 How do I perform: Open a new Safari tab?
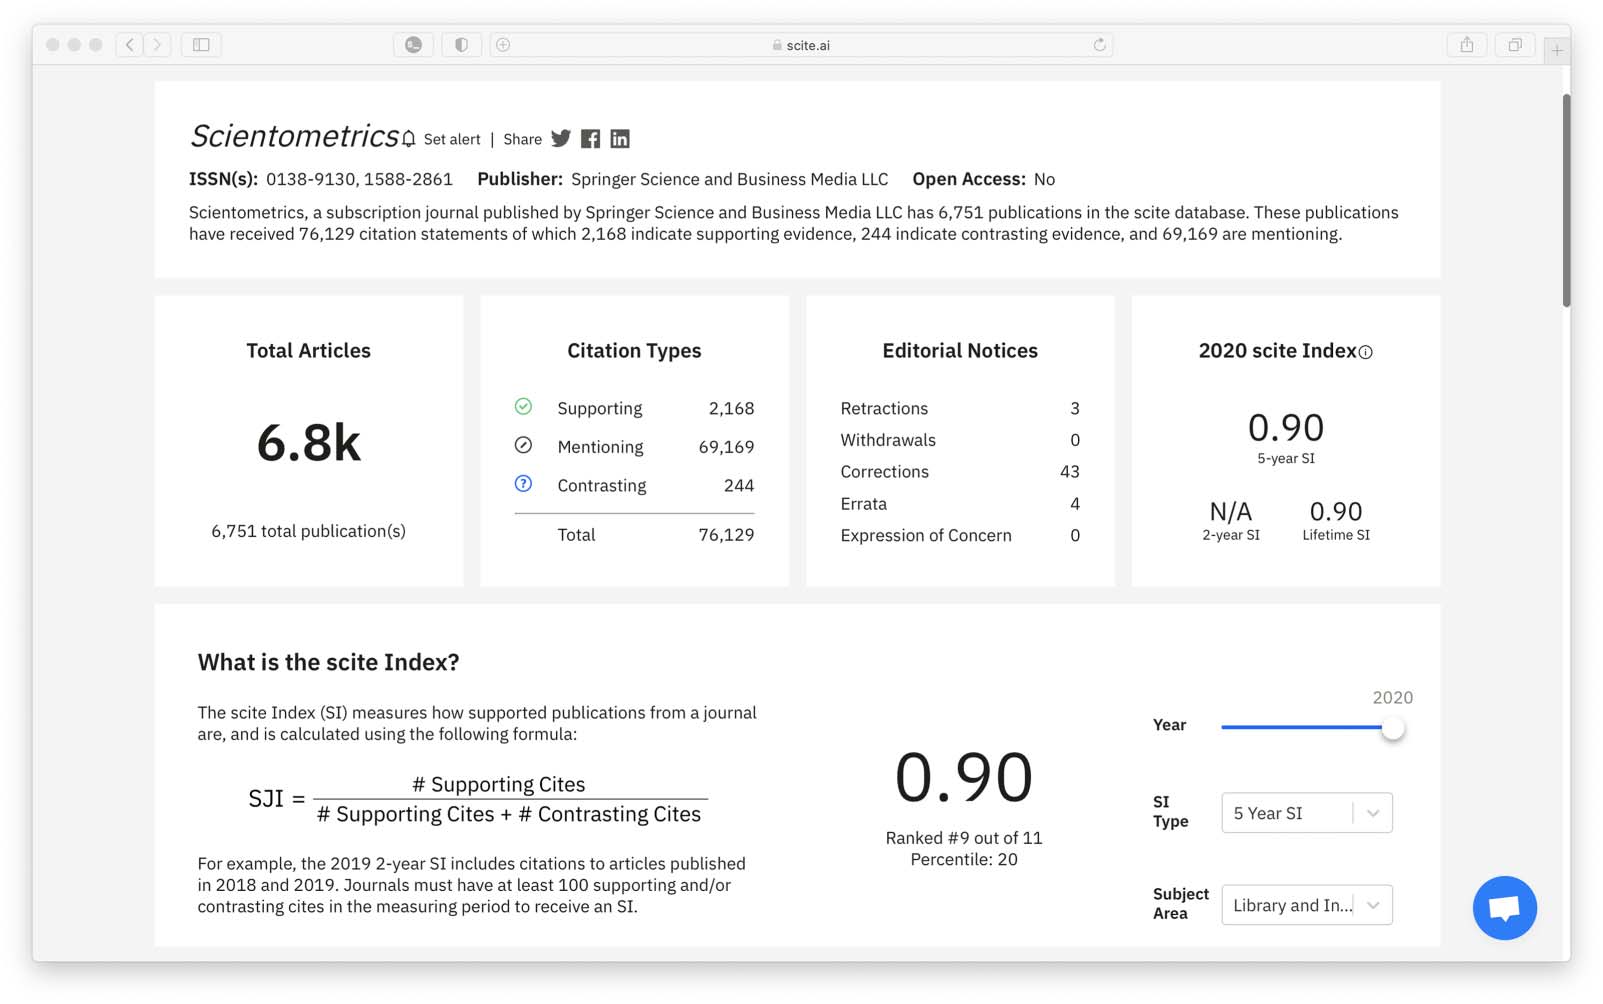[x=1557, y=50]
